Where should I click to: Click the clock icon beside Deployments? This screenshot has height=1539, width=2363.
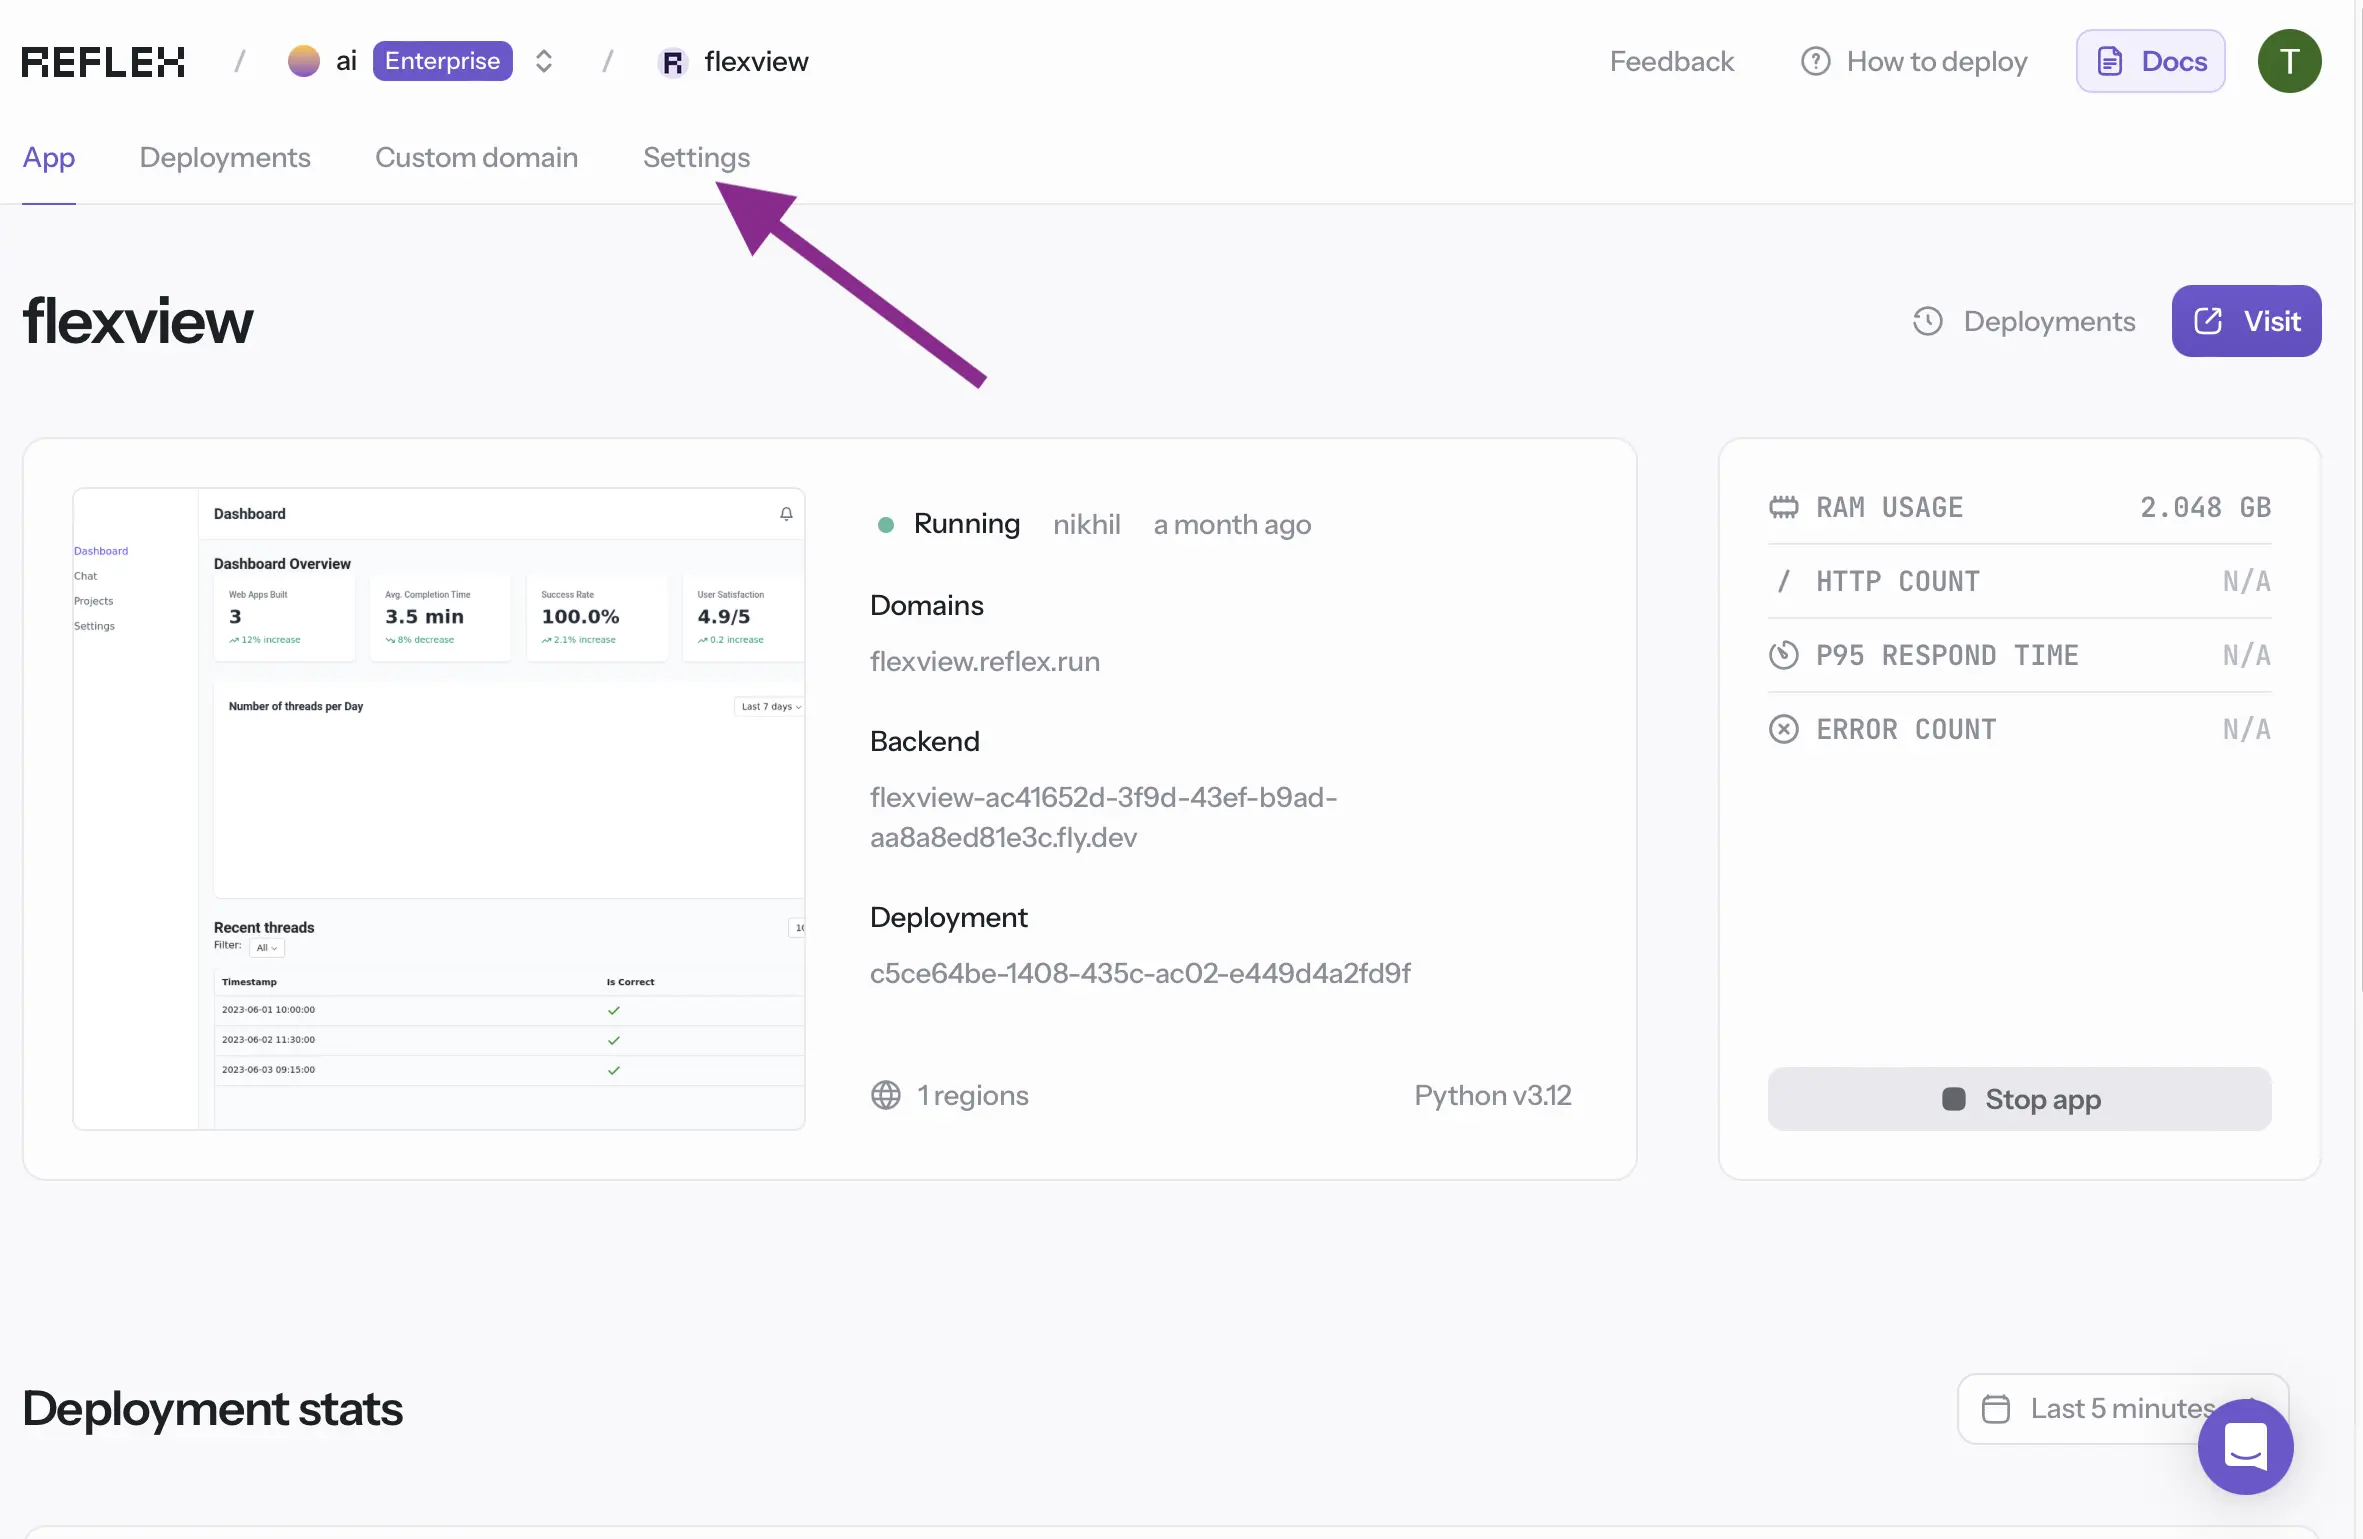pyautogui.click(x=1927, y=322)
